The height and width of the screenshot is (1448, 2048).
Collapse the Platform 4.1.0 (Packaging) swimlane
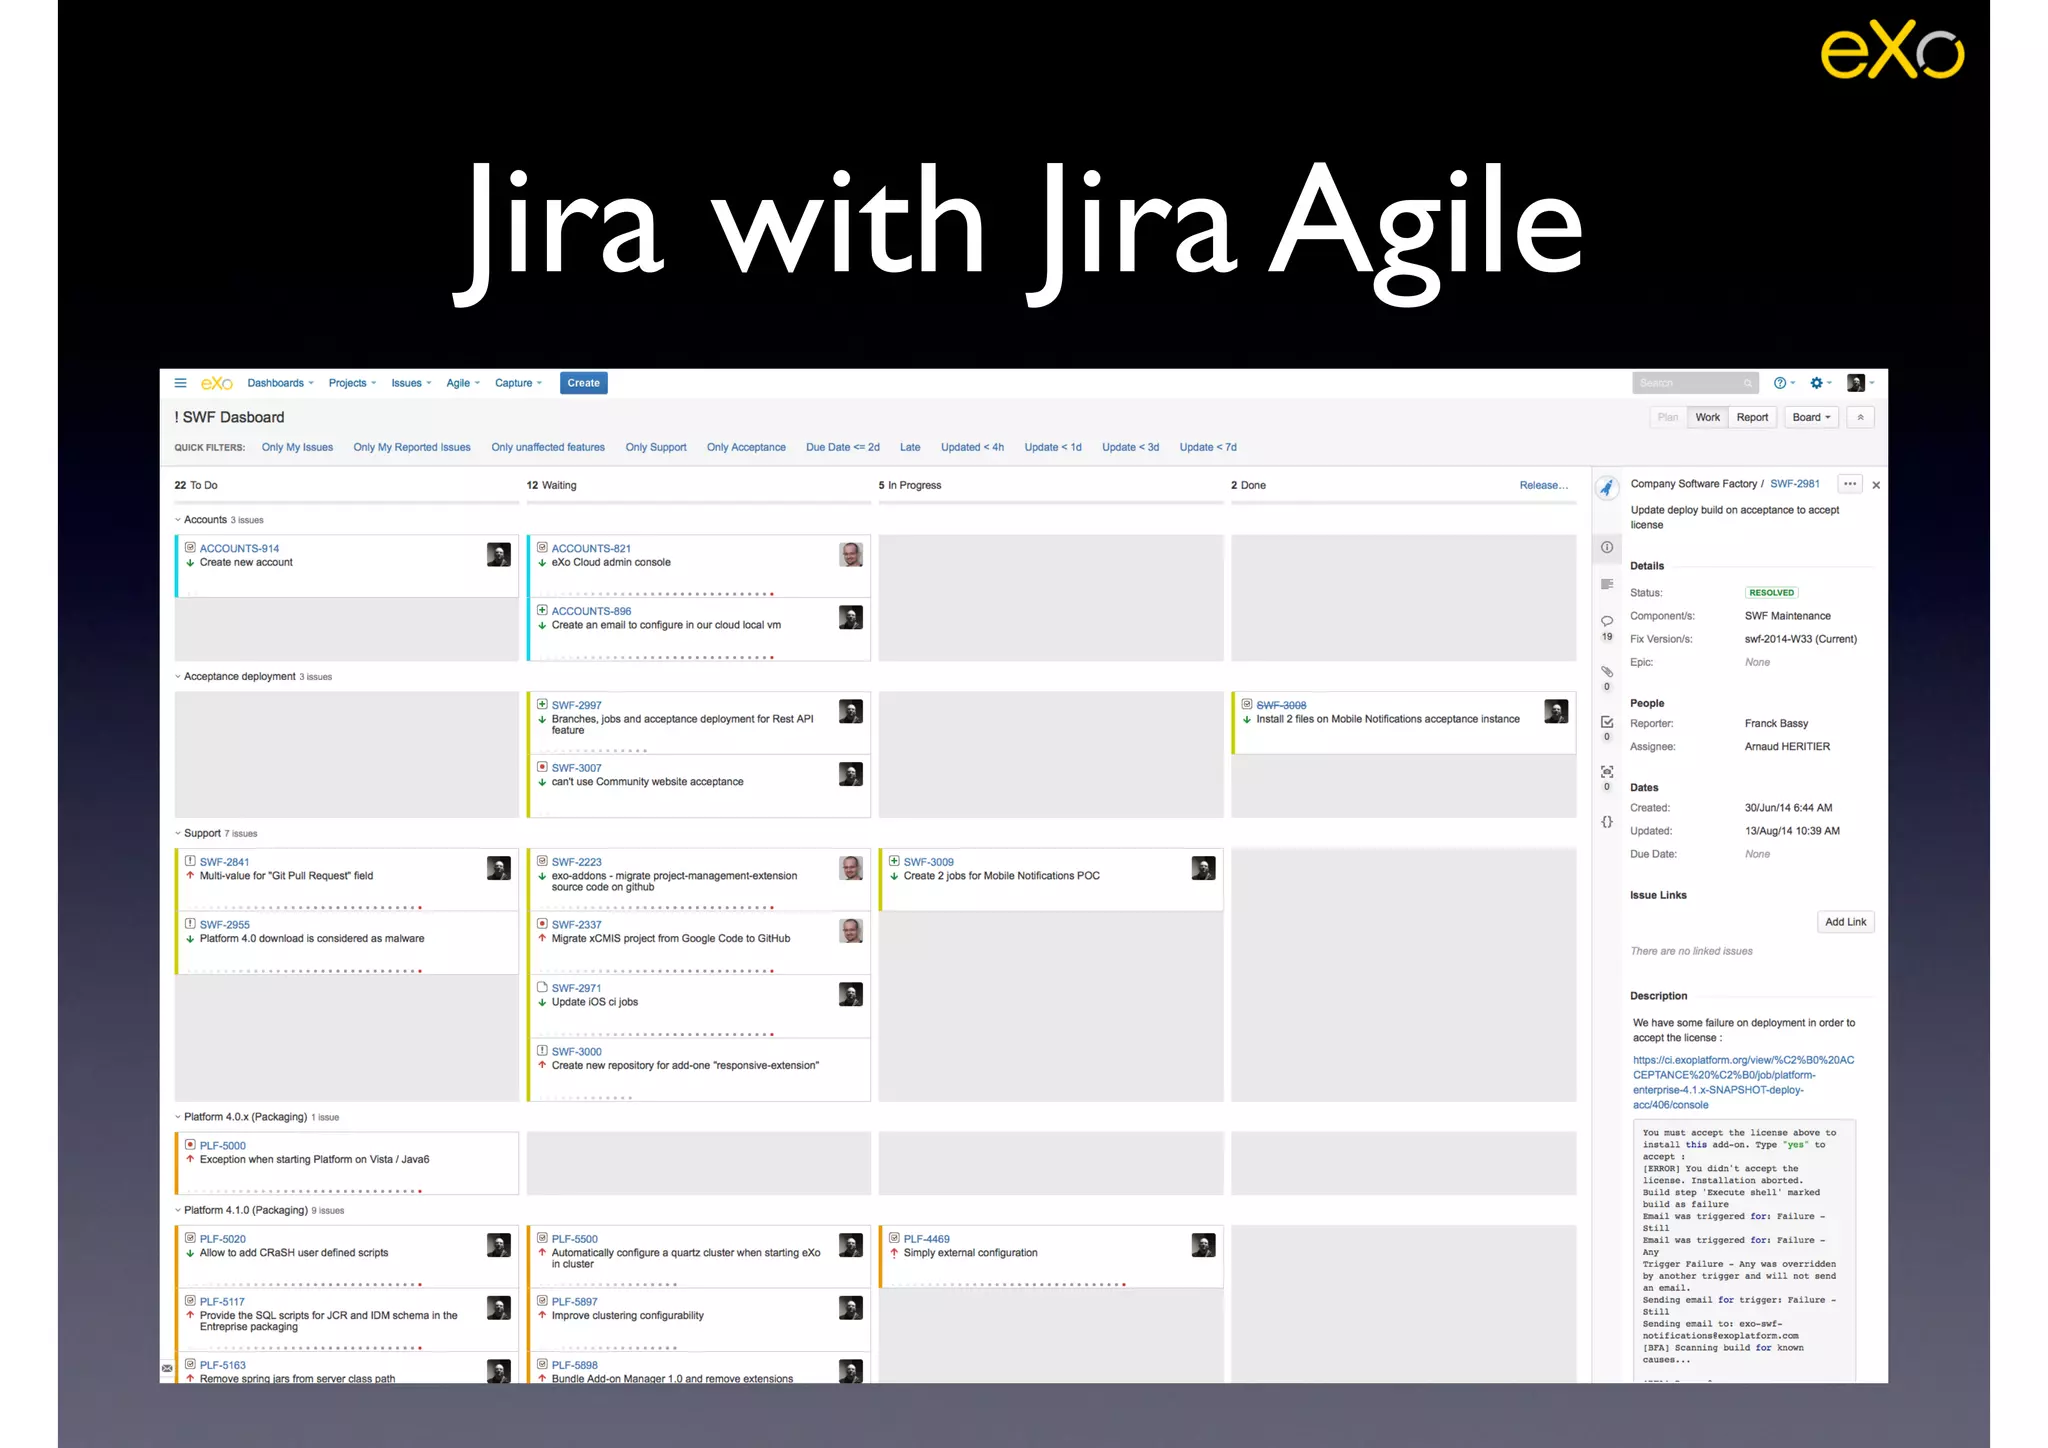pyautogui.click(x=178, y=1210)
